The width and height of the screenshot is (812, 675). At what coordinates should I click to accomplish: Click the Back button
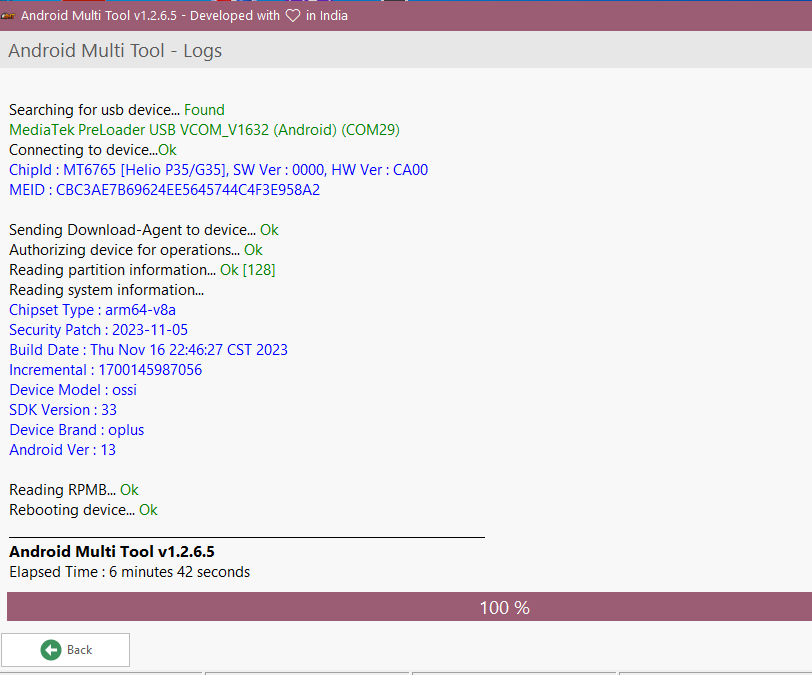click(x=66, y=650)
